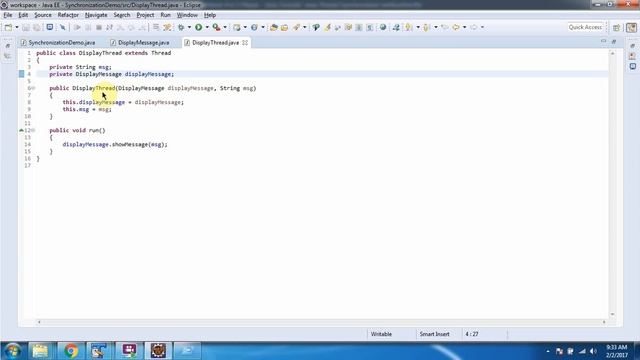
Task: Open the File menu
Action: click(8, 15)
